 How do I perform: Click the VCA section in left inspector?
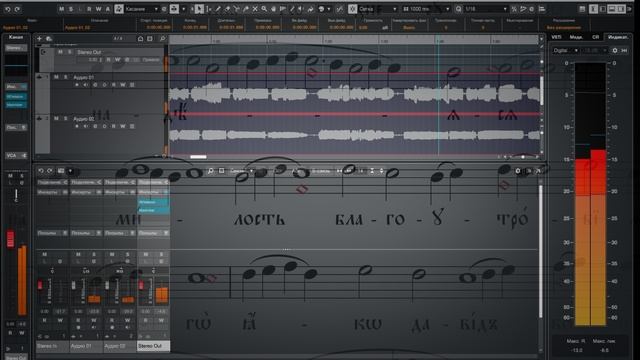(x=16, y=156)
